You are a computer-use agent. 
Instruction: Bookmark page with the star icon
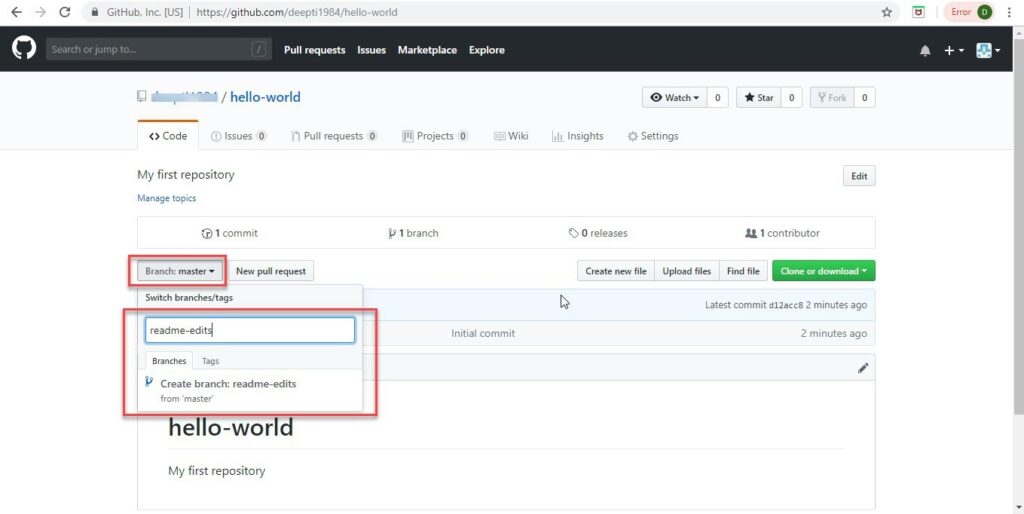point(886,12)
